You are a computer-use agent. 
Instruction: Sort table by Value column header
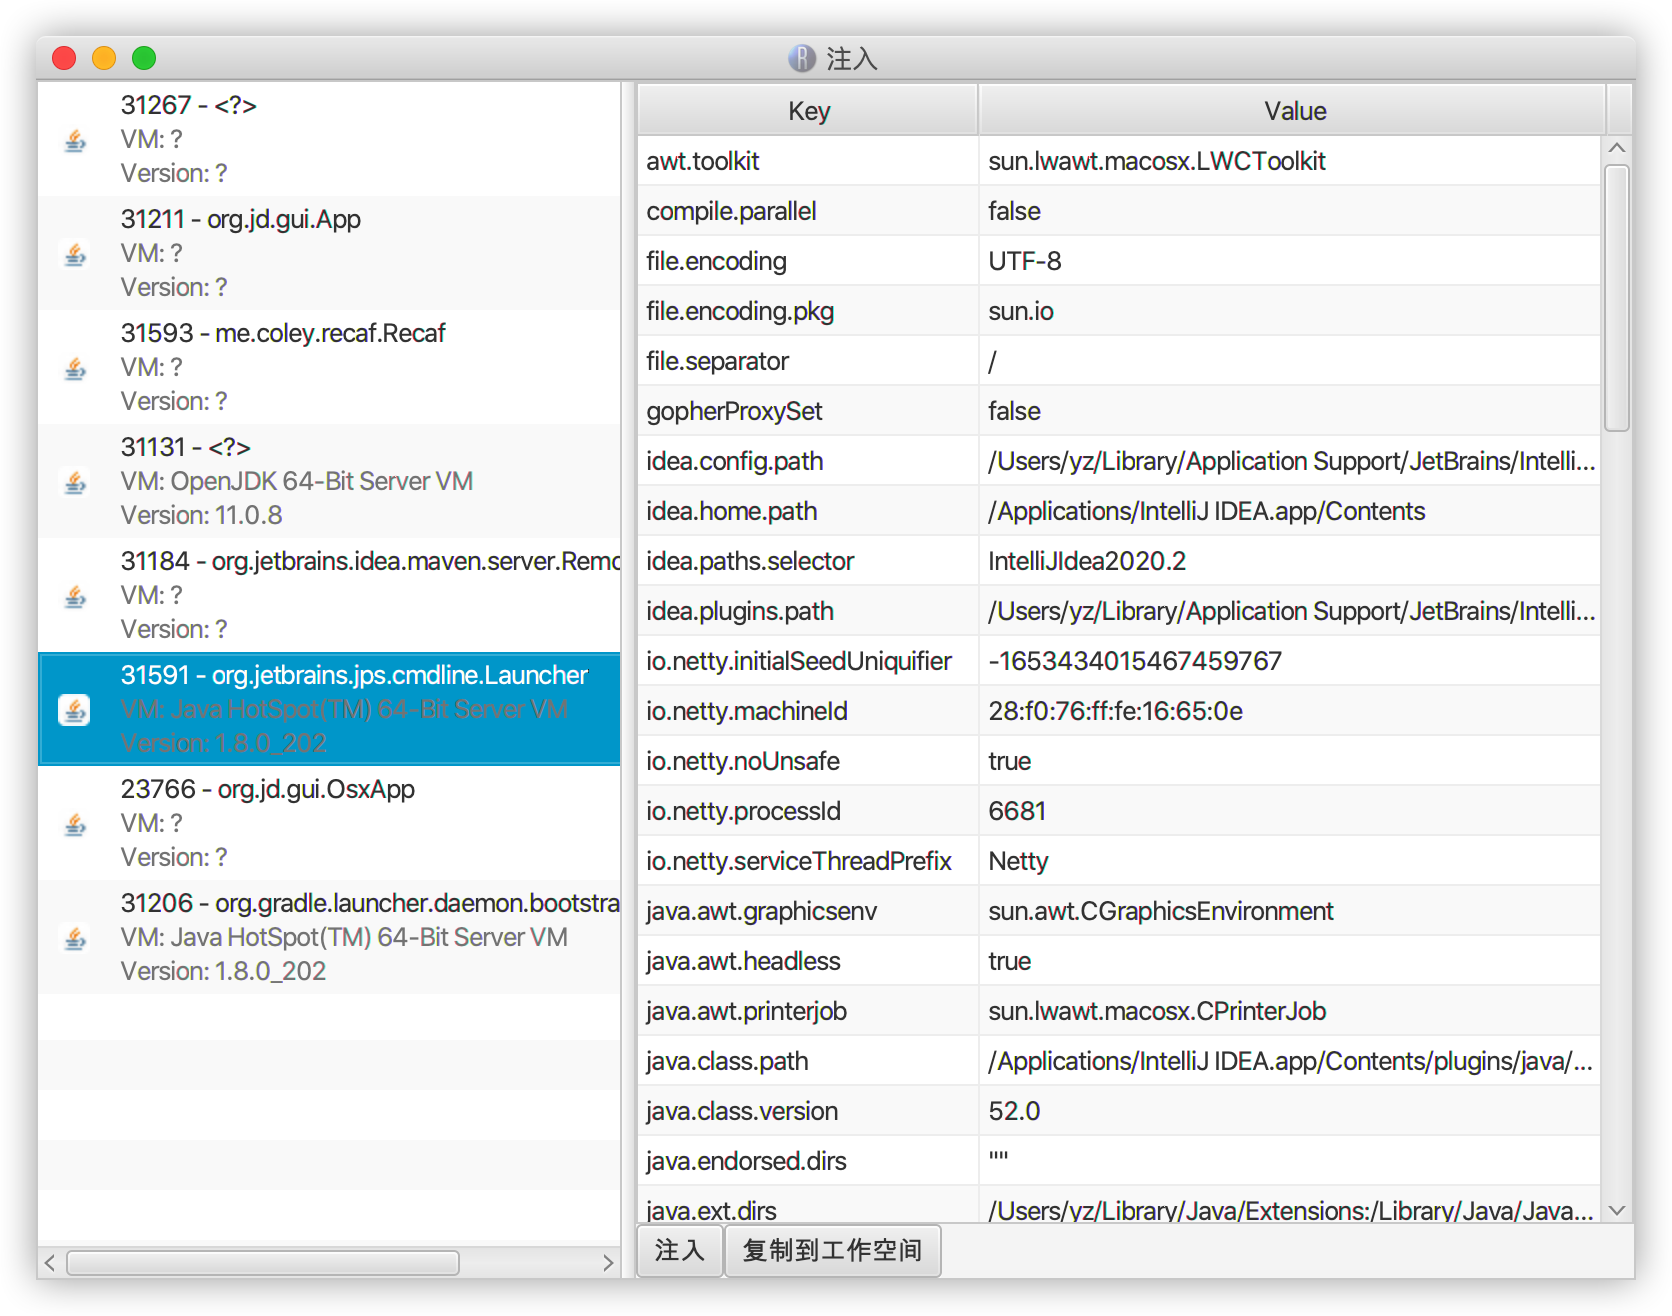[1294, 111]
